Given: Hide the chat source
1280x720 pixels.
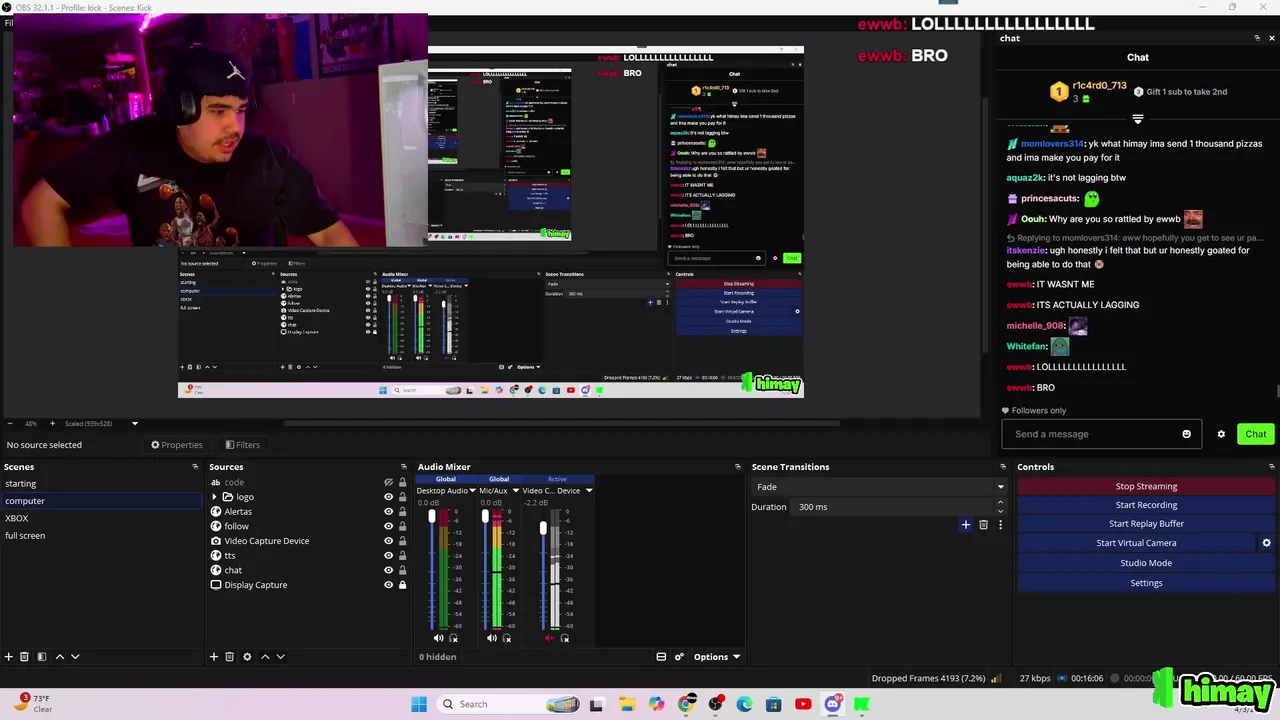Looking at the screenshot, I should click(x=389, y=570).
